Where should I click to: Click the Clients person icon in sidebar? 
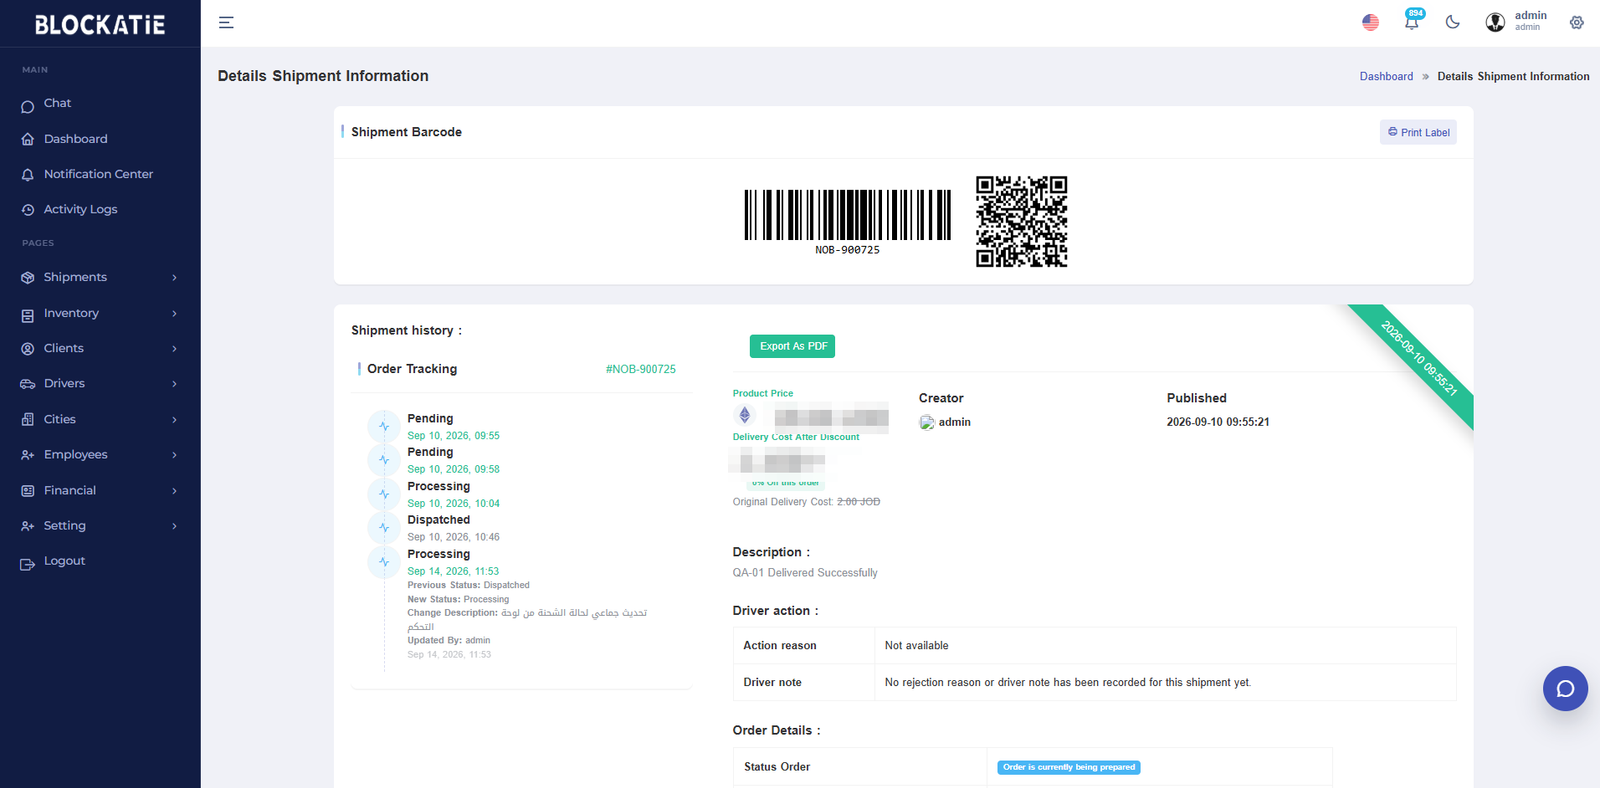[x=28, y=349]
